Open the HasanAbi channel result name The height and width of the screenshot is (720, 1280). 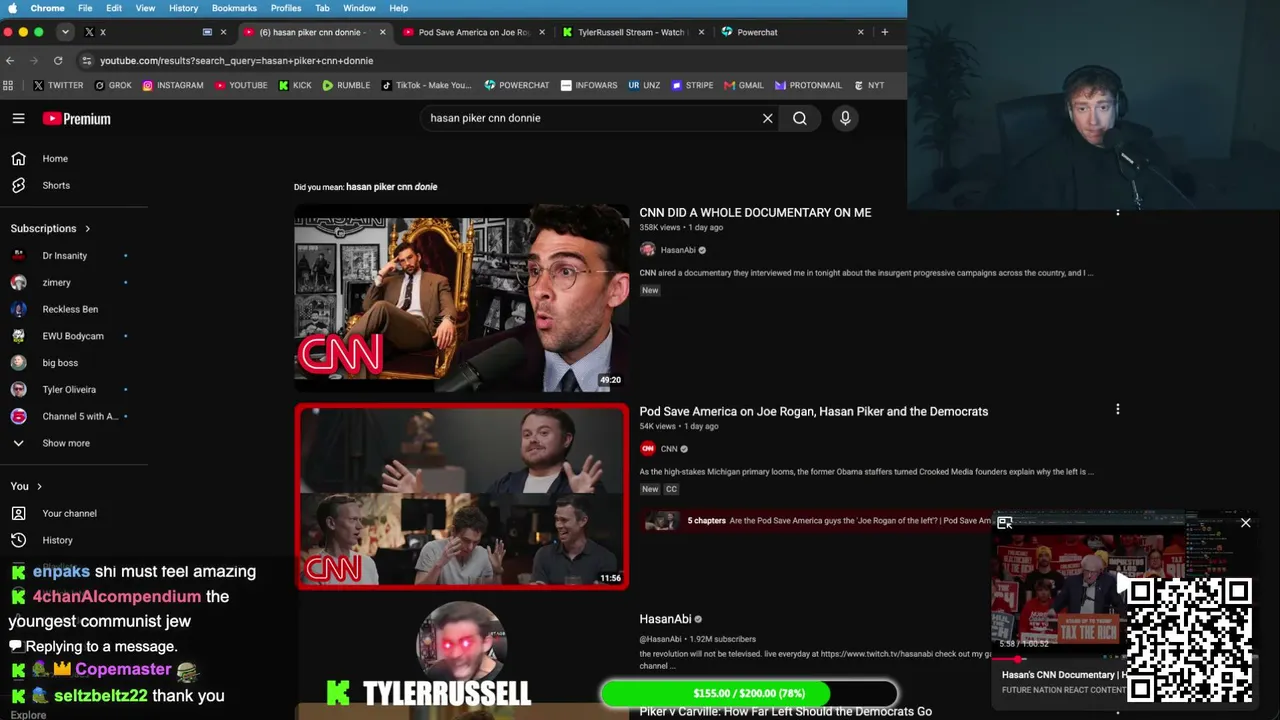(x=666, y=619)
